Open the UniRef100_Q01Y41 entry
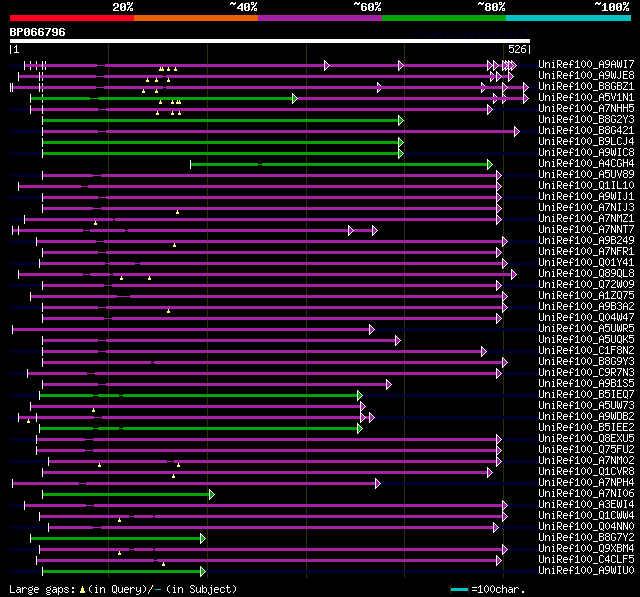 pyautogui.click(x=586, y=262)
